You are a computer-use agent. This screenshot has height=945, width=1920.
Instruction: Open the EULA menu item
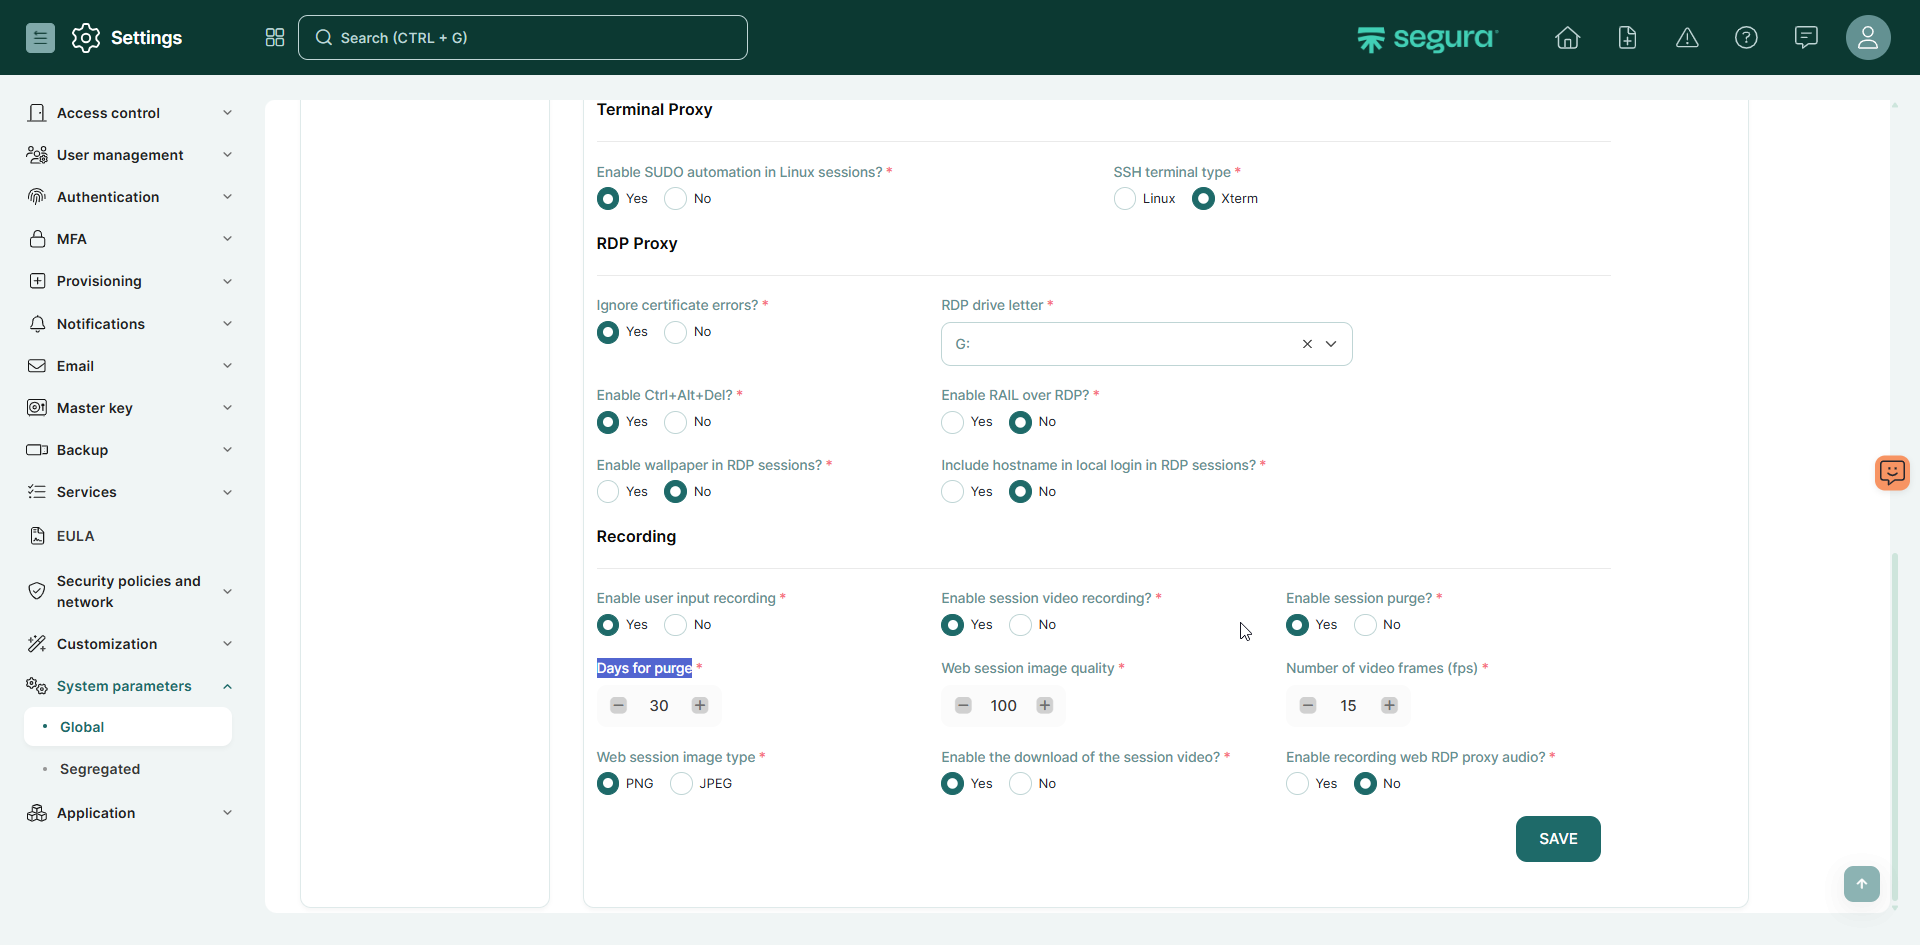click(76, 536)
